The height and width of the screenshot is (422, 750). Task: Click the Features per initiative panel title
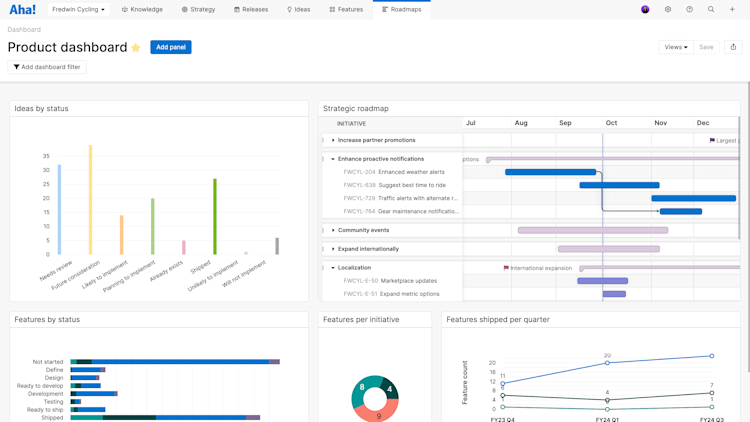[361, 320]
